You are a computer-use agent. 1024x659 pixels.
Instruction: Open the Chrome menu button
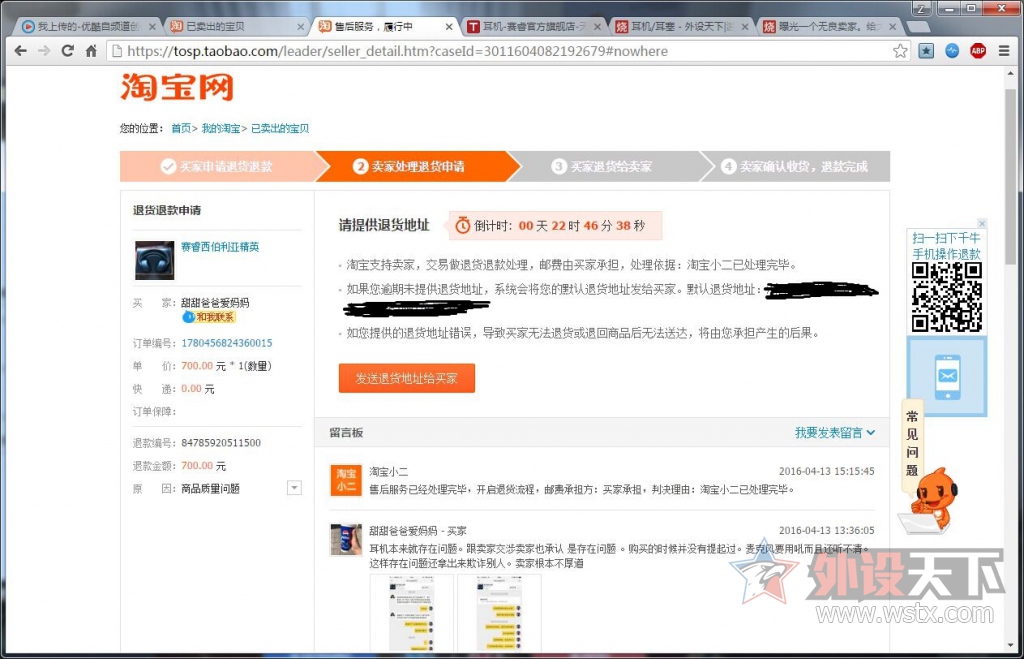(x=1003, y=50)
